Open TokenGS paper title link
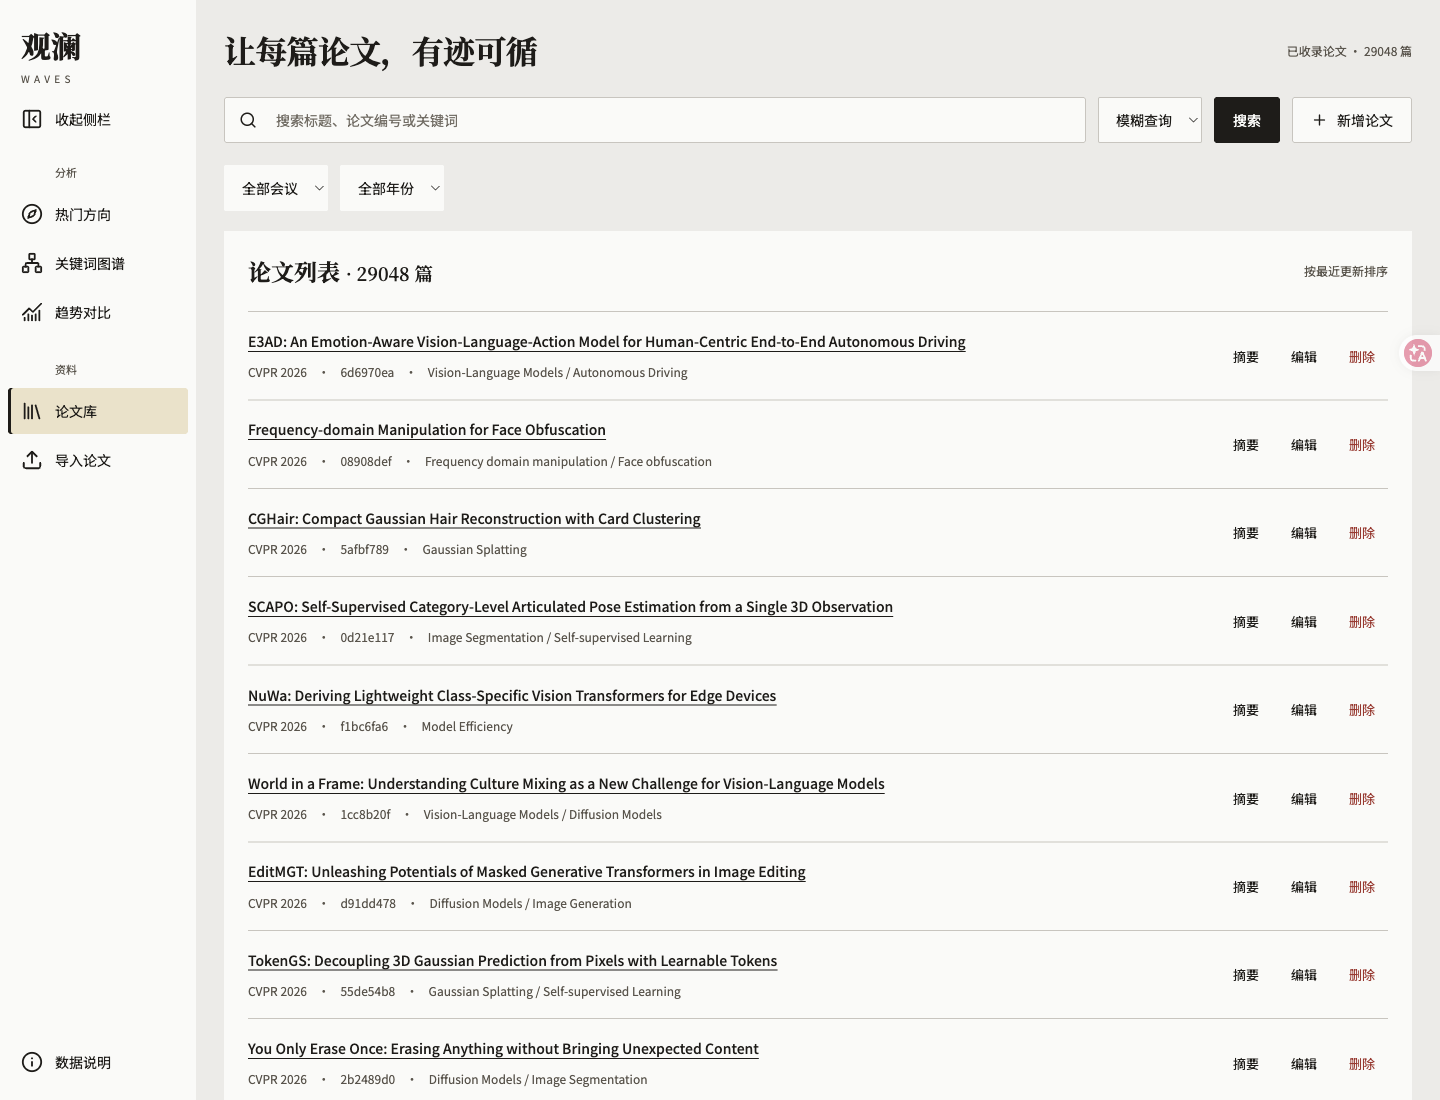Screen dimensions: 1440x1100 [x=512, y=961]
